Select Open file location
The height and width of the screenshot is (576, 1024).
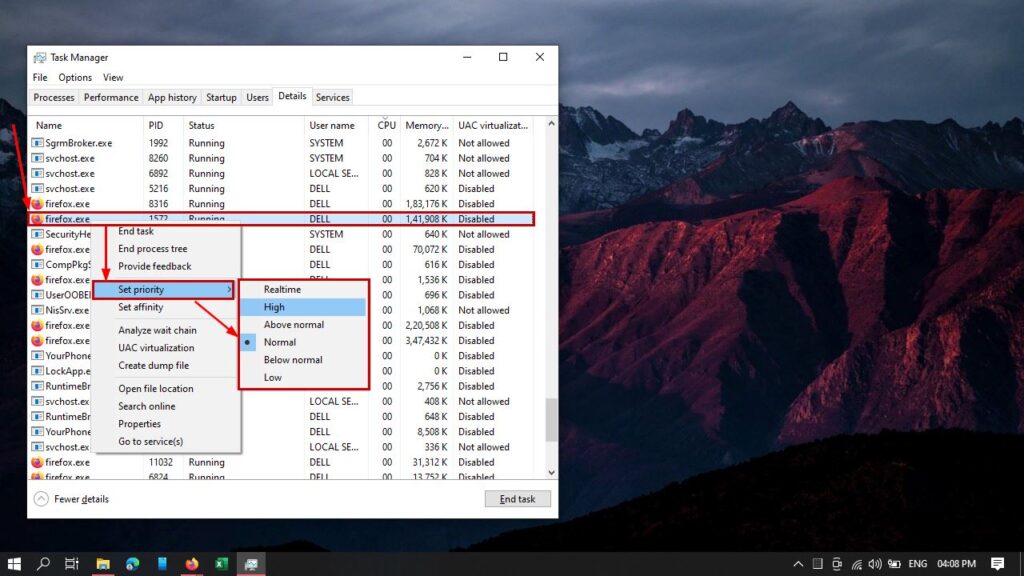155,389
